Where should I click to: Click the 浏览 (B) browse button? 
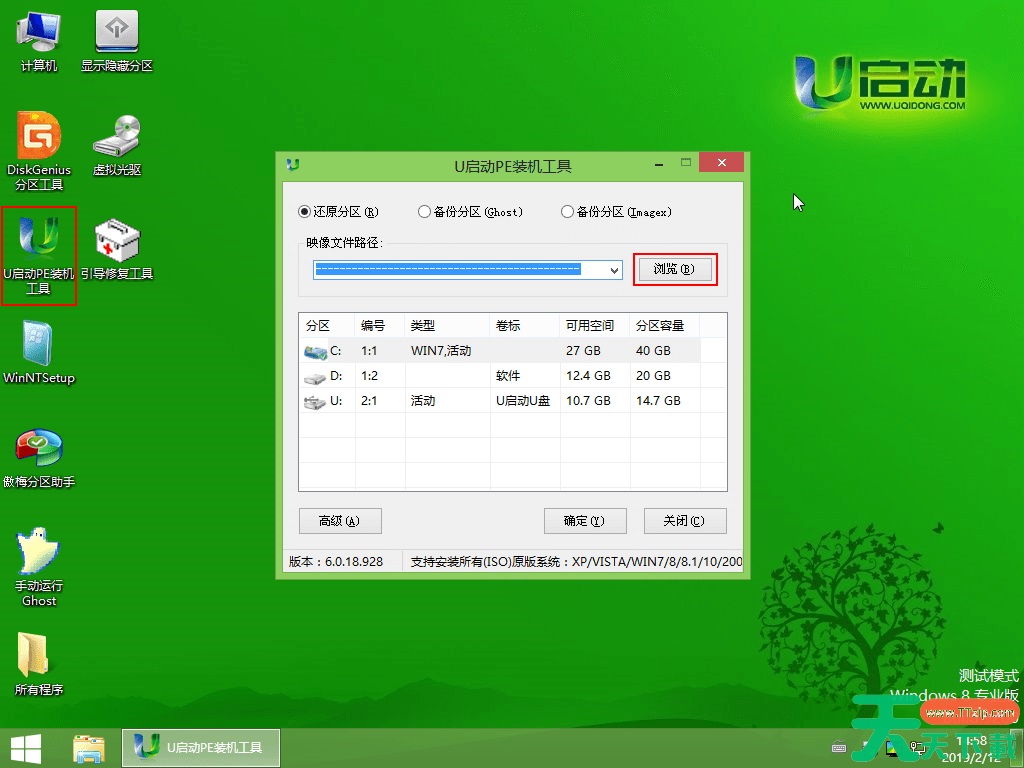click(x=675, y=270)
